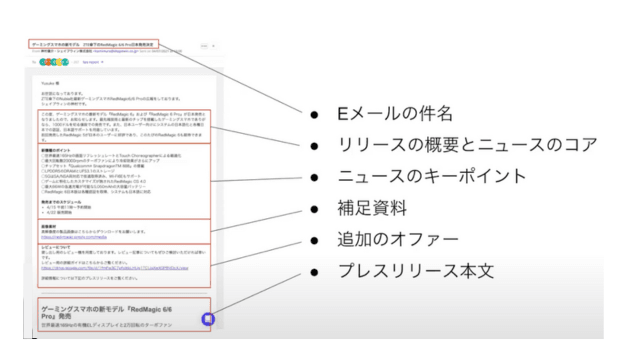Click the '追加のオファー' bullet text
The width and height of the screenshot is (640, 360).
click(398, 239)
